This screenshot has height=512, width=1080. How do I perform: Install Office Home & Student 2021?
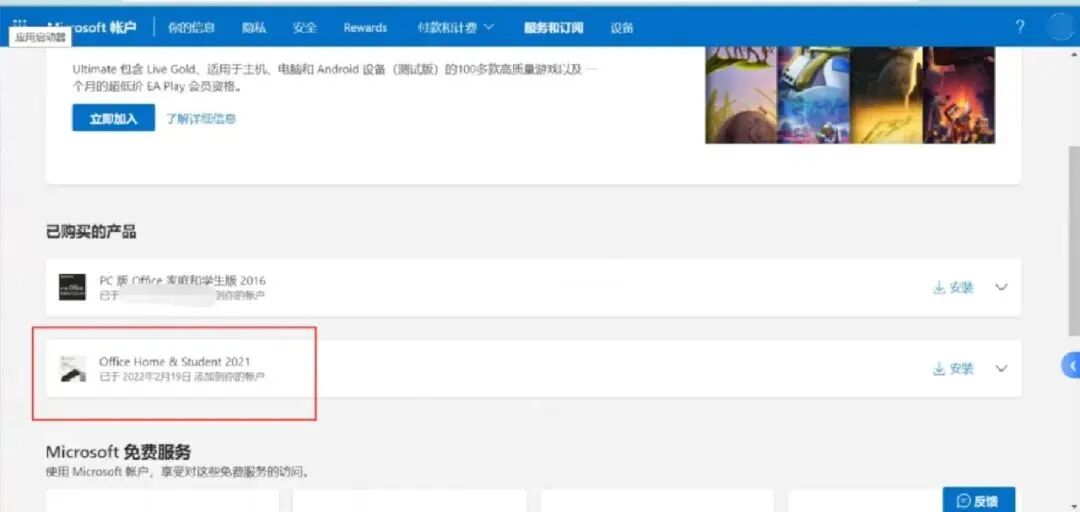tap(953, 369)
